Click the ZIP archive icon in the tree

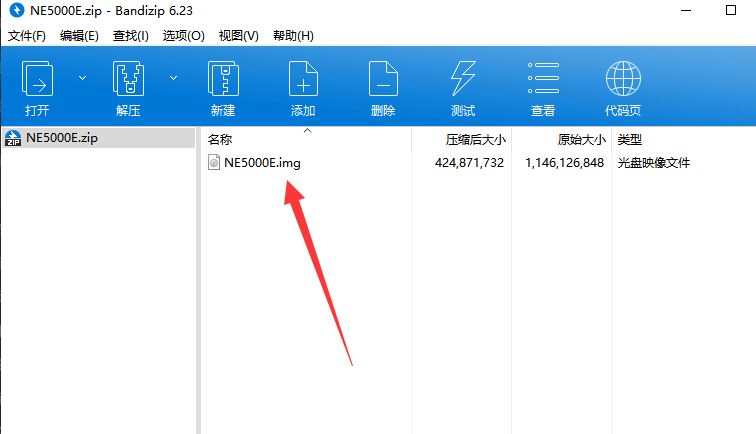coord(13,138)
